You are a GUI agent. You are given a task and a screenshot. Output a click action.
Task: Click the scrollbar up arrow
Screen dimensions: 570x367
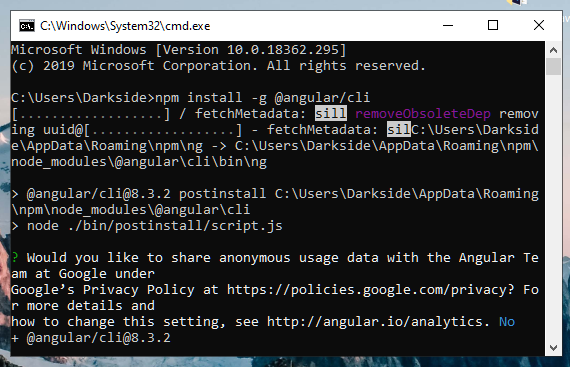click(x=553, y=50)
